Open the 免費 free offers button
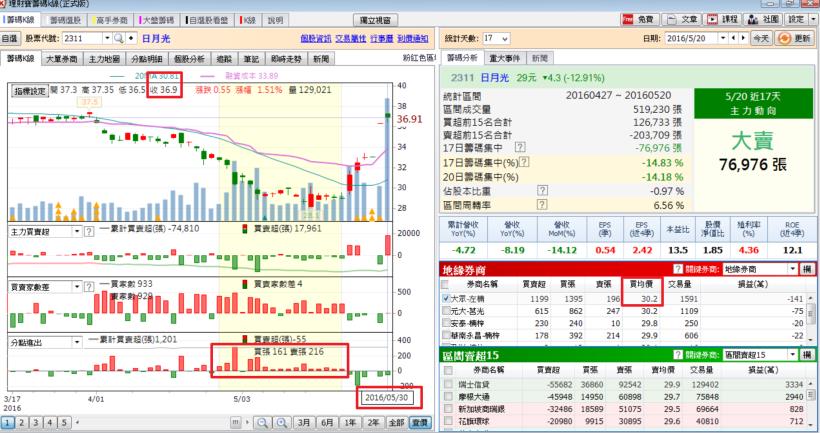The width and height of the screenshot is (820, 433). (x=638, y=19)
